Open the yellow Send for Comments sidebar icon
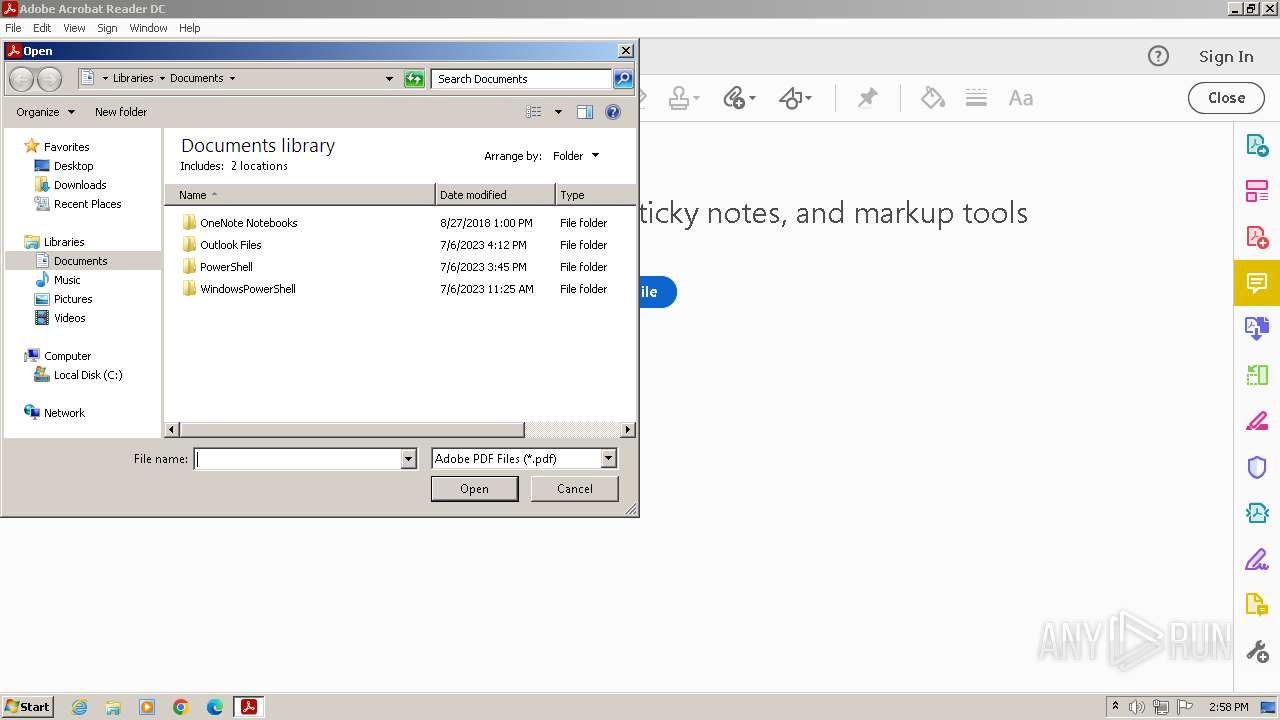 (x=1257, y=605)
